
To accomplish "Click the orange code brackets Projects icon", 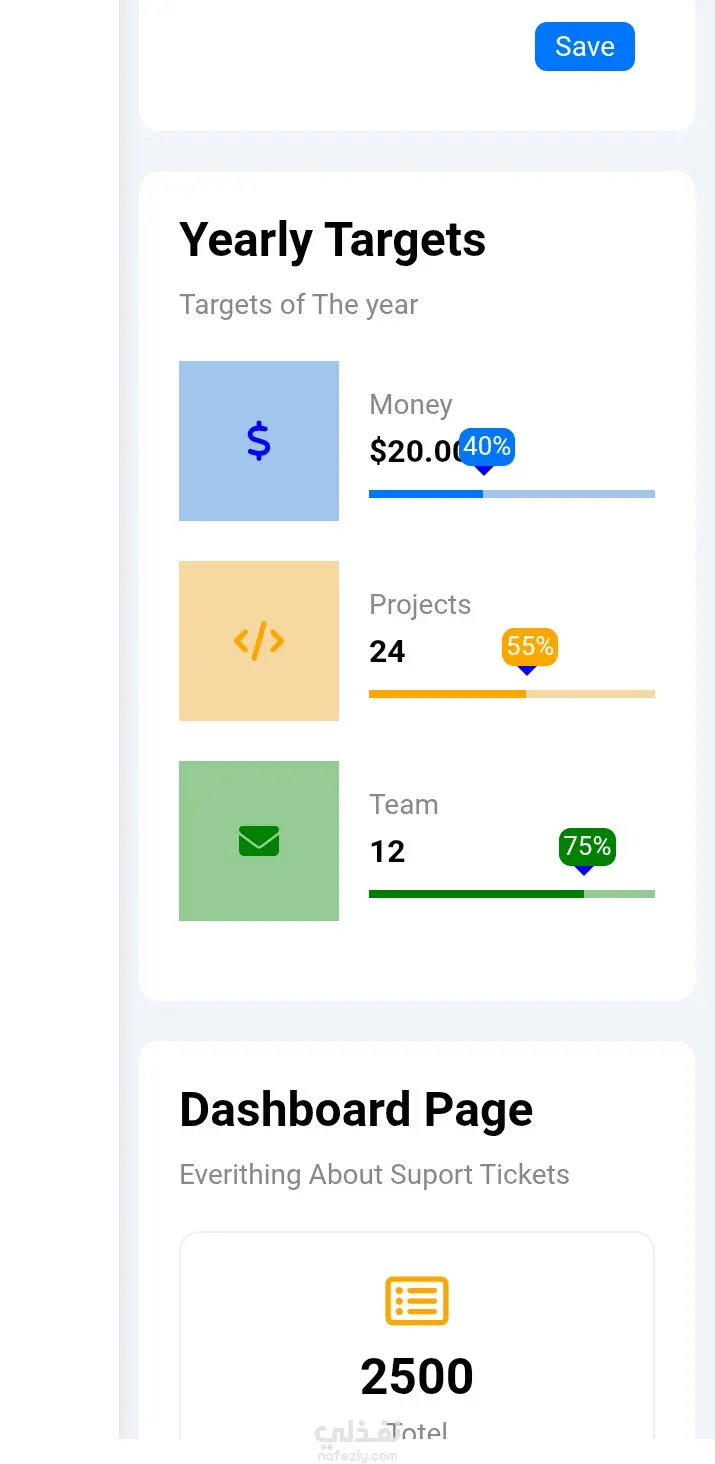I will pos(259,641).
